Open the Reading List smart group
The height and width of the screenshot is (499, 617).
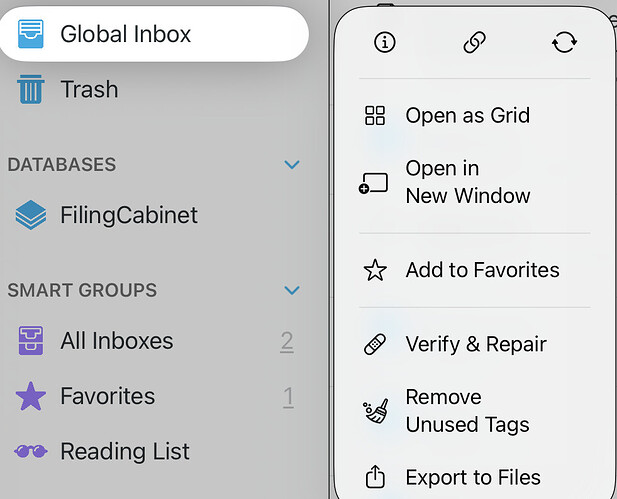[125, 451]
